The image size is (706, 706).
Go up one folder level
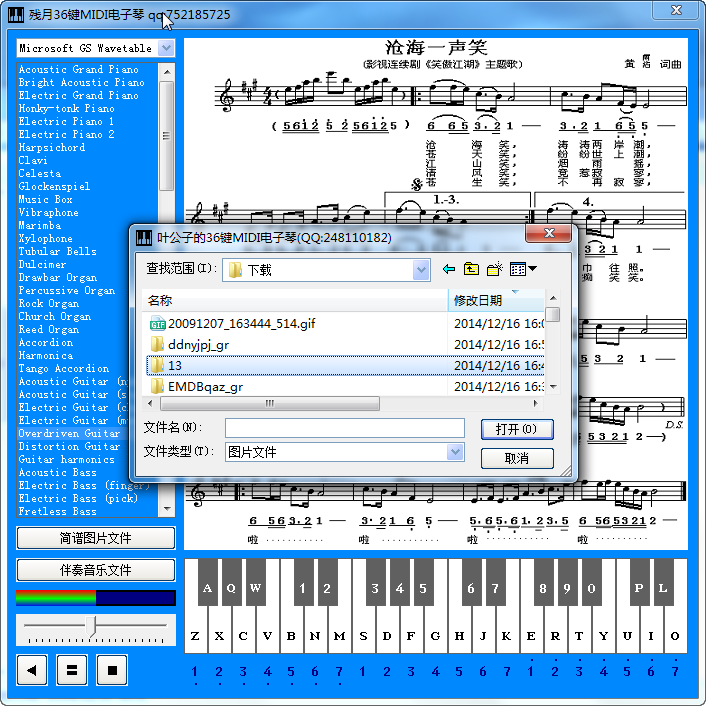tap(471, 269)
